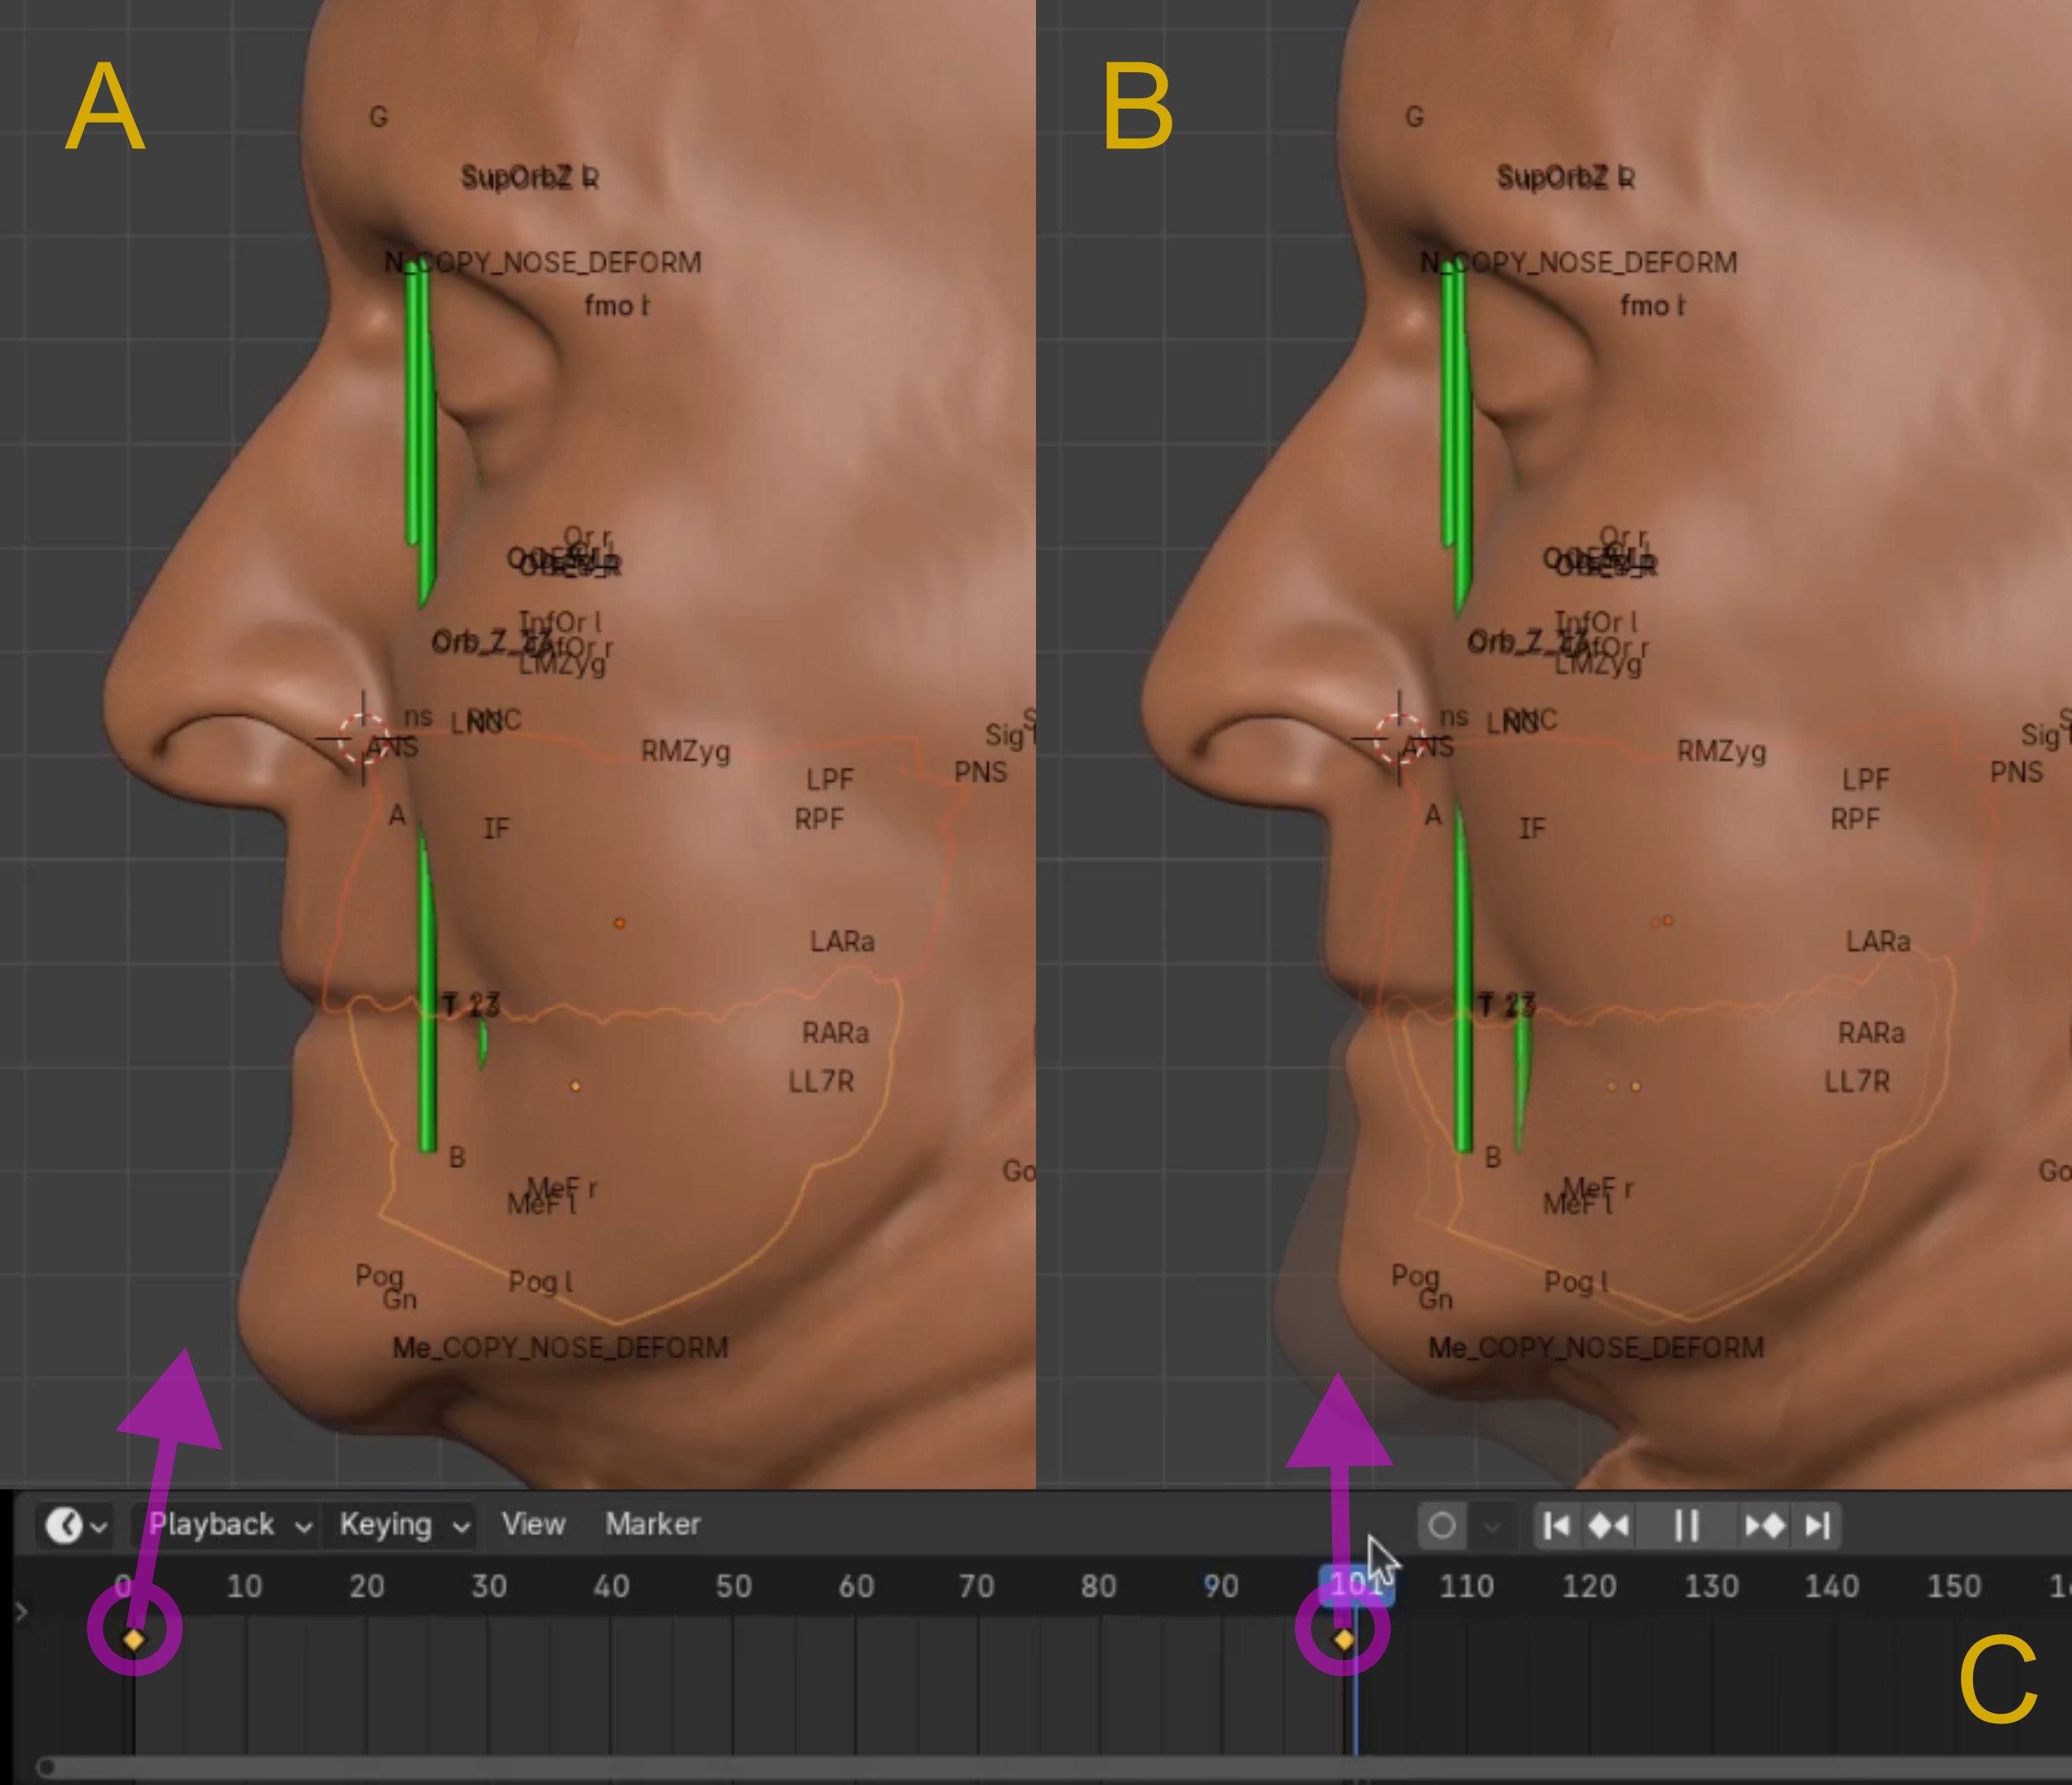Jump to the end frame

tap(1817, 1525)
